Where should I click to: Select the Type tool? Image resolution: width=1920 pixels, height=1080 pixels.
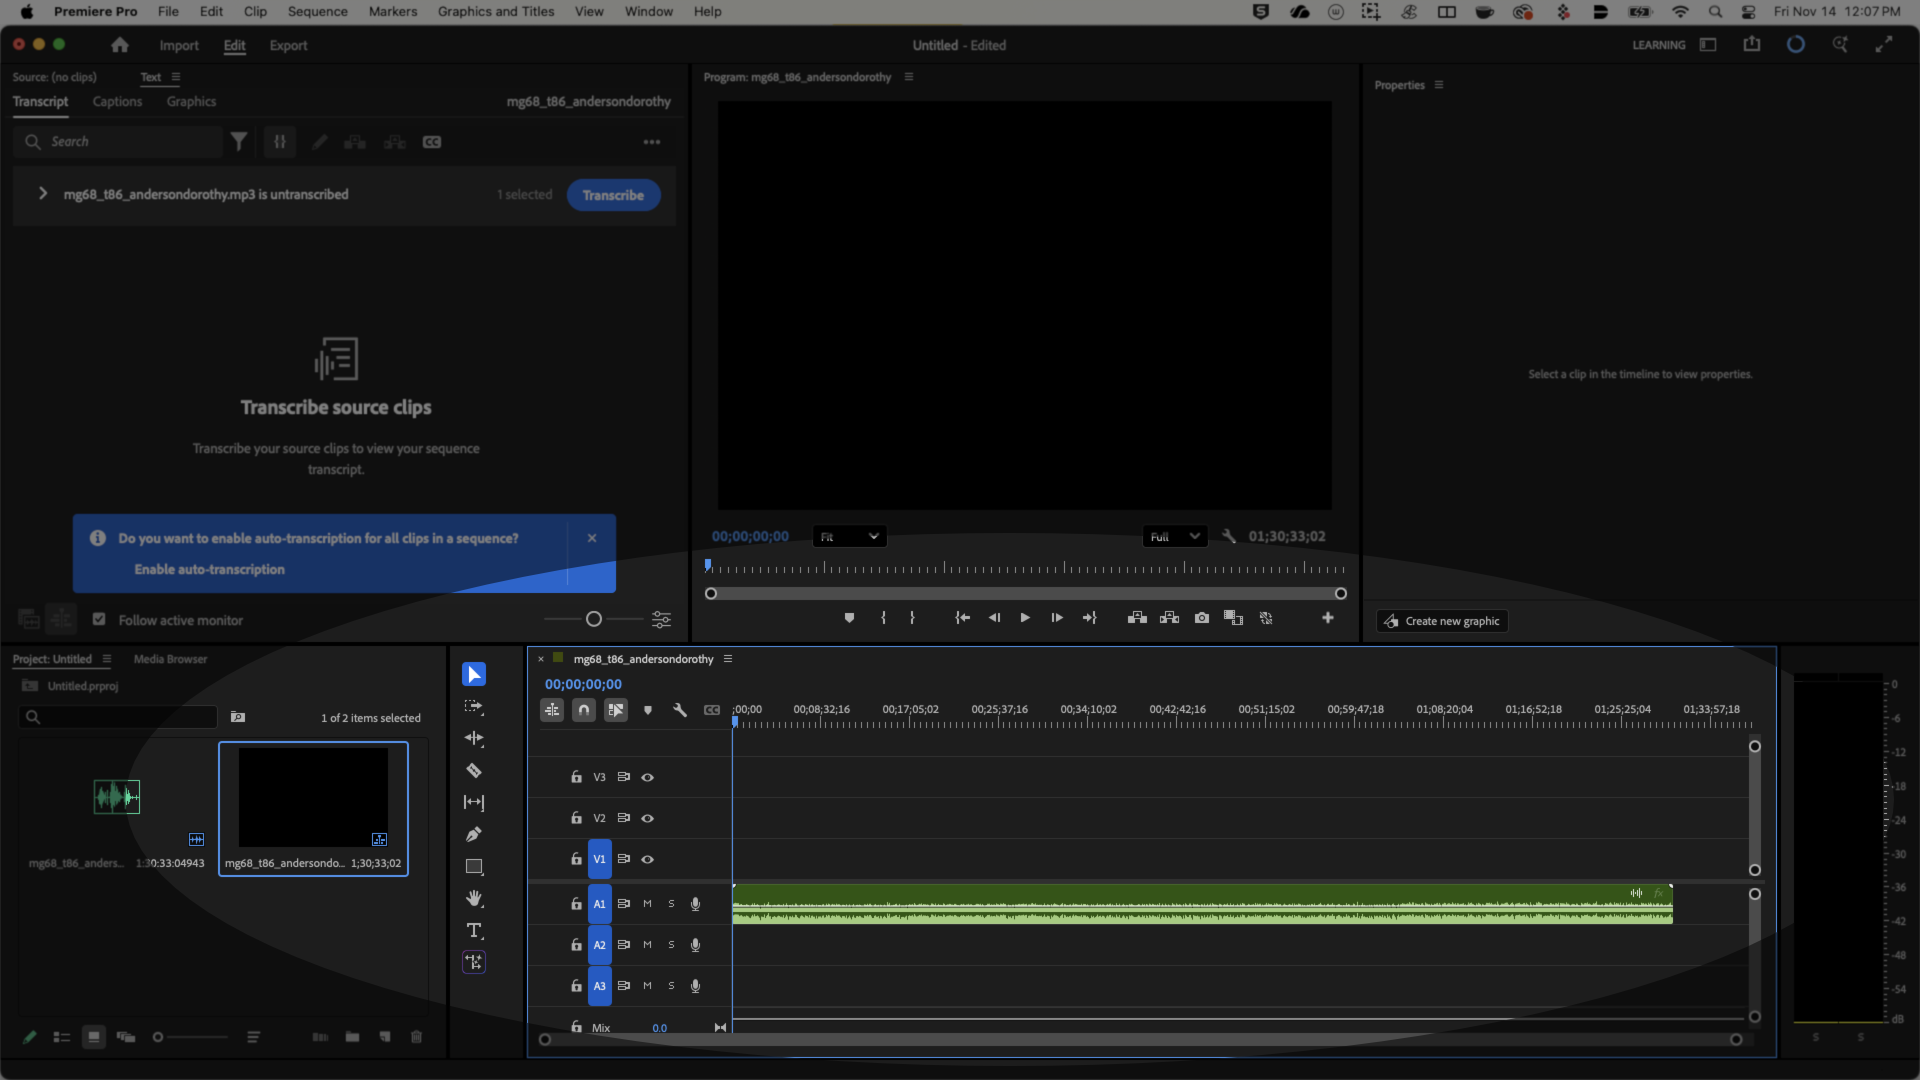[x=474, y=931]
